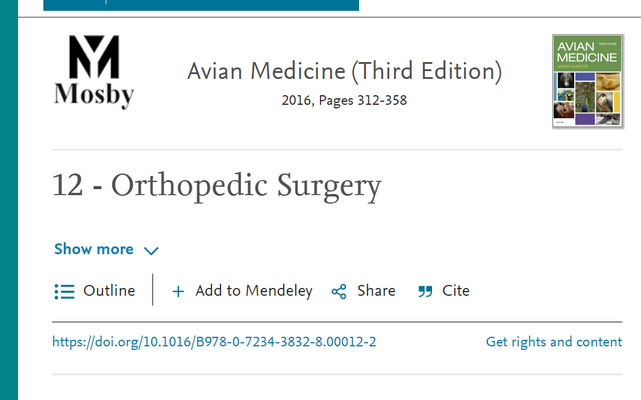The height and width of the screenshot is (400, 641).
Task: Open the Cite dialog
Action: pyautogui.click(x=444, y=291)
